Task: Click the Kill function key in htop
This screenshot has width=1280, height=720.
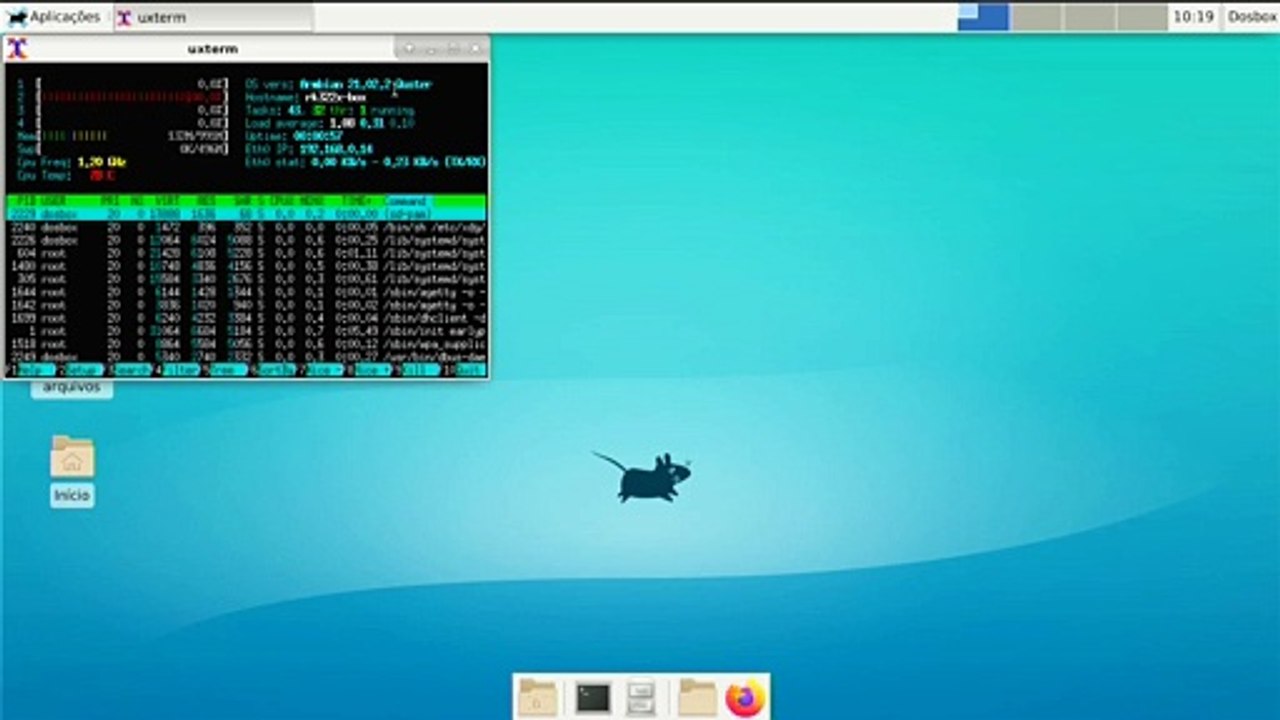Action: [420, 370]
